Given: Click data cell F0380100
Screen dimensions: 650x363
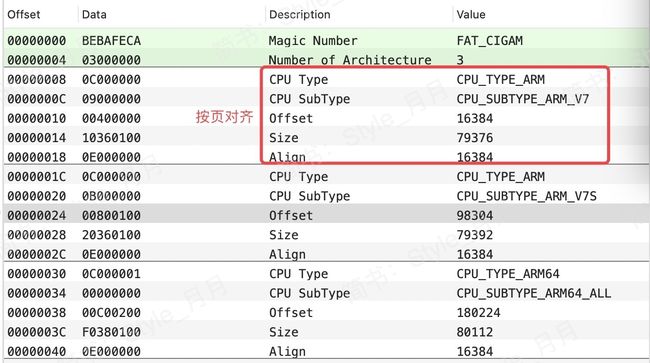Looking at the screenshot, I should [111, 332].
